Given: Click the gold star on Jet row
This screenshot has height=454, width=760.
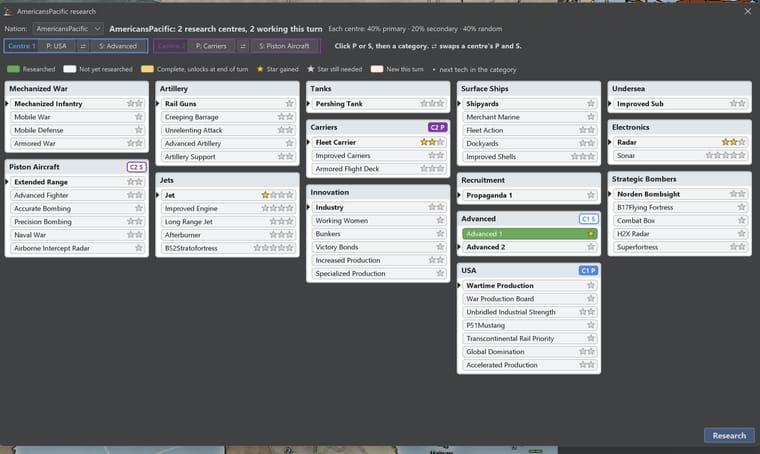Looking at the screenshot, I should pos(265,195).
